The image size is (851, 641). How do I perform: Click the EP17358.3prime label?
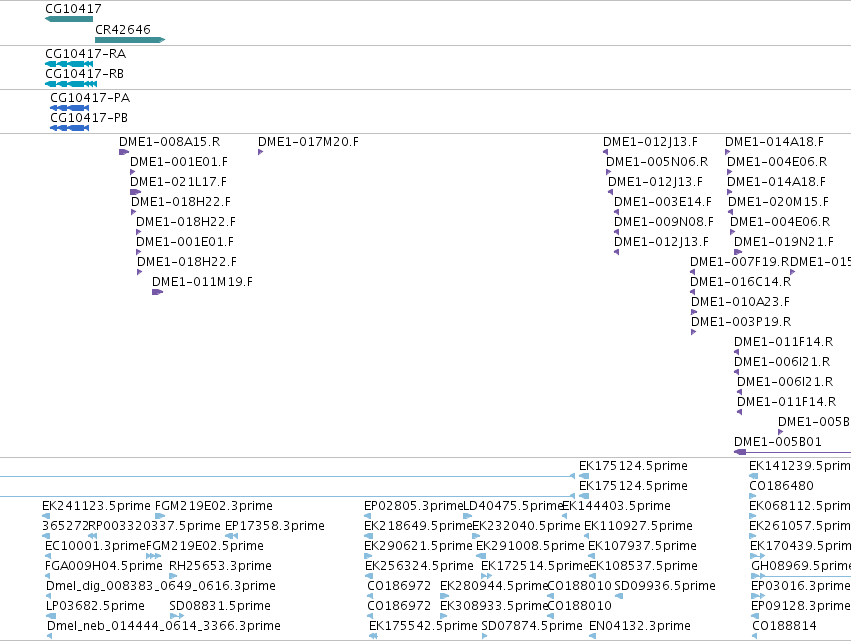[x=275, y=526]
